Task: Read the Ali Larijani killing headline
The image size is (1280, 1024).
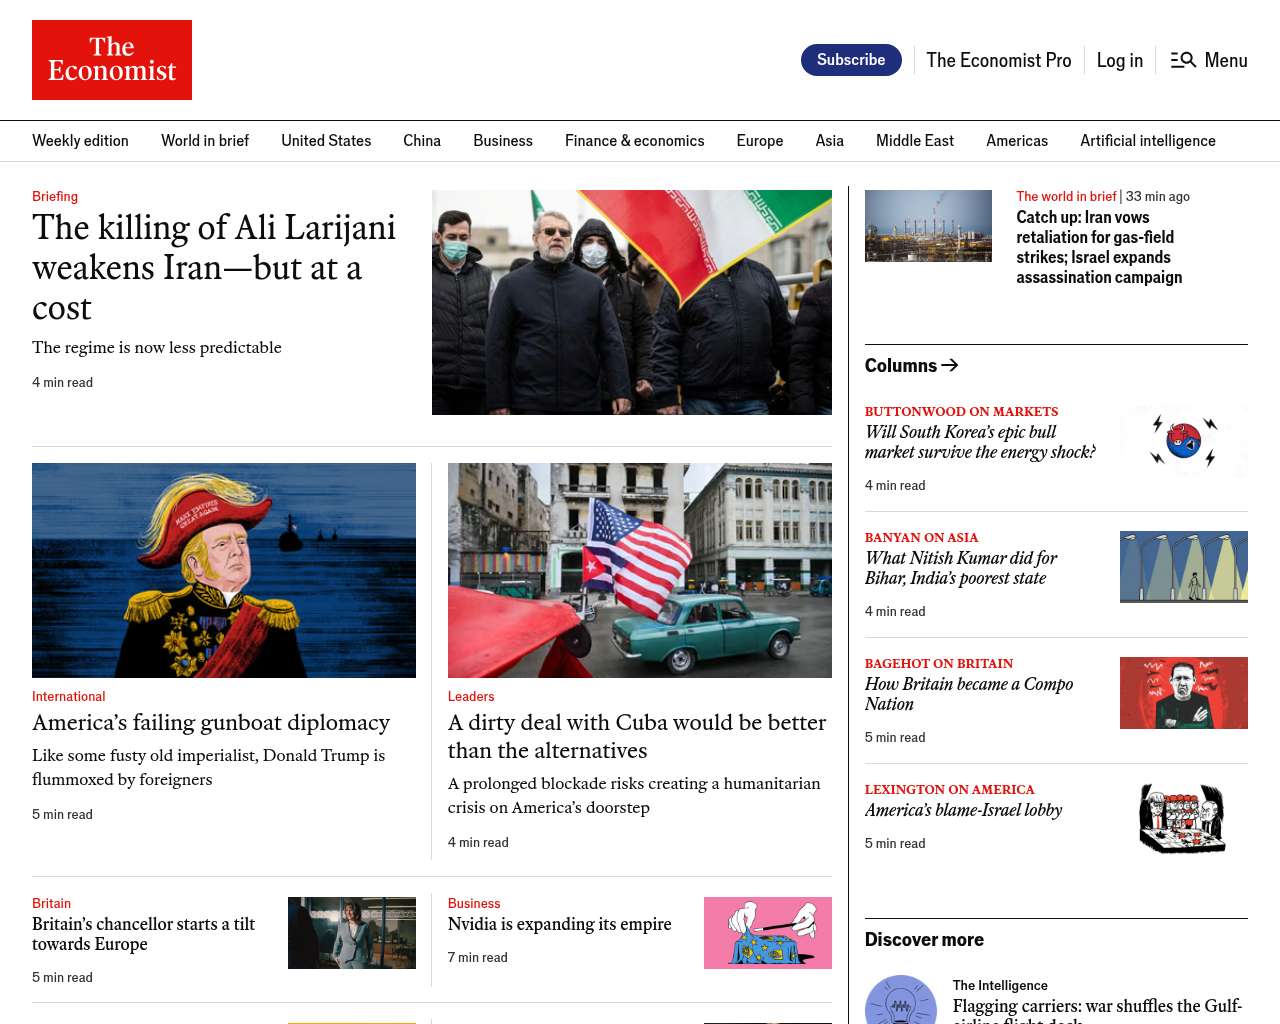Action: (x=214, y=267)
